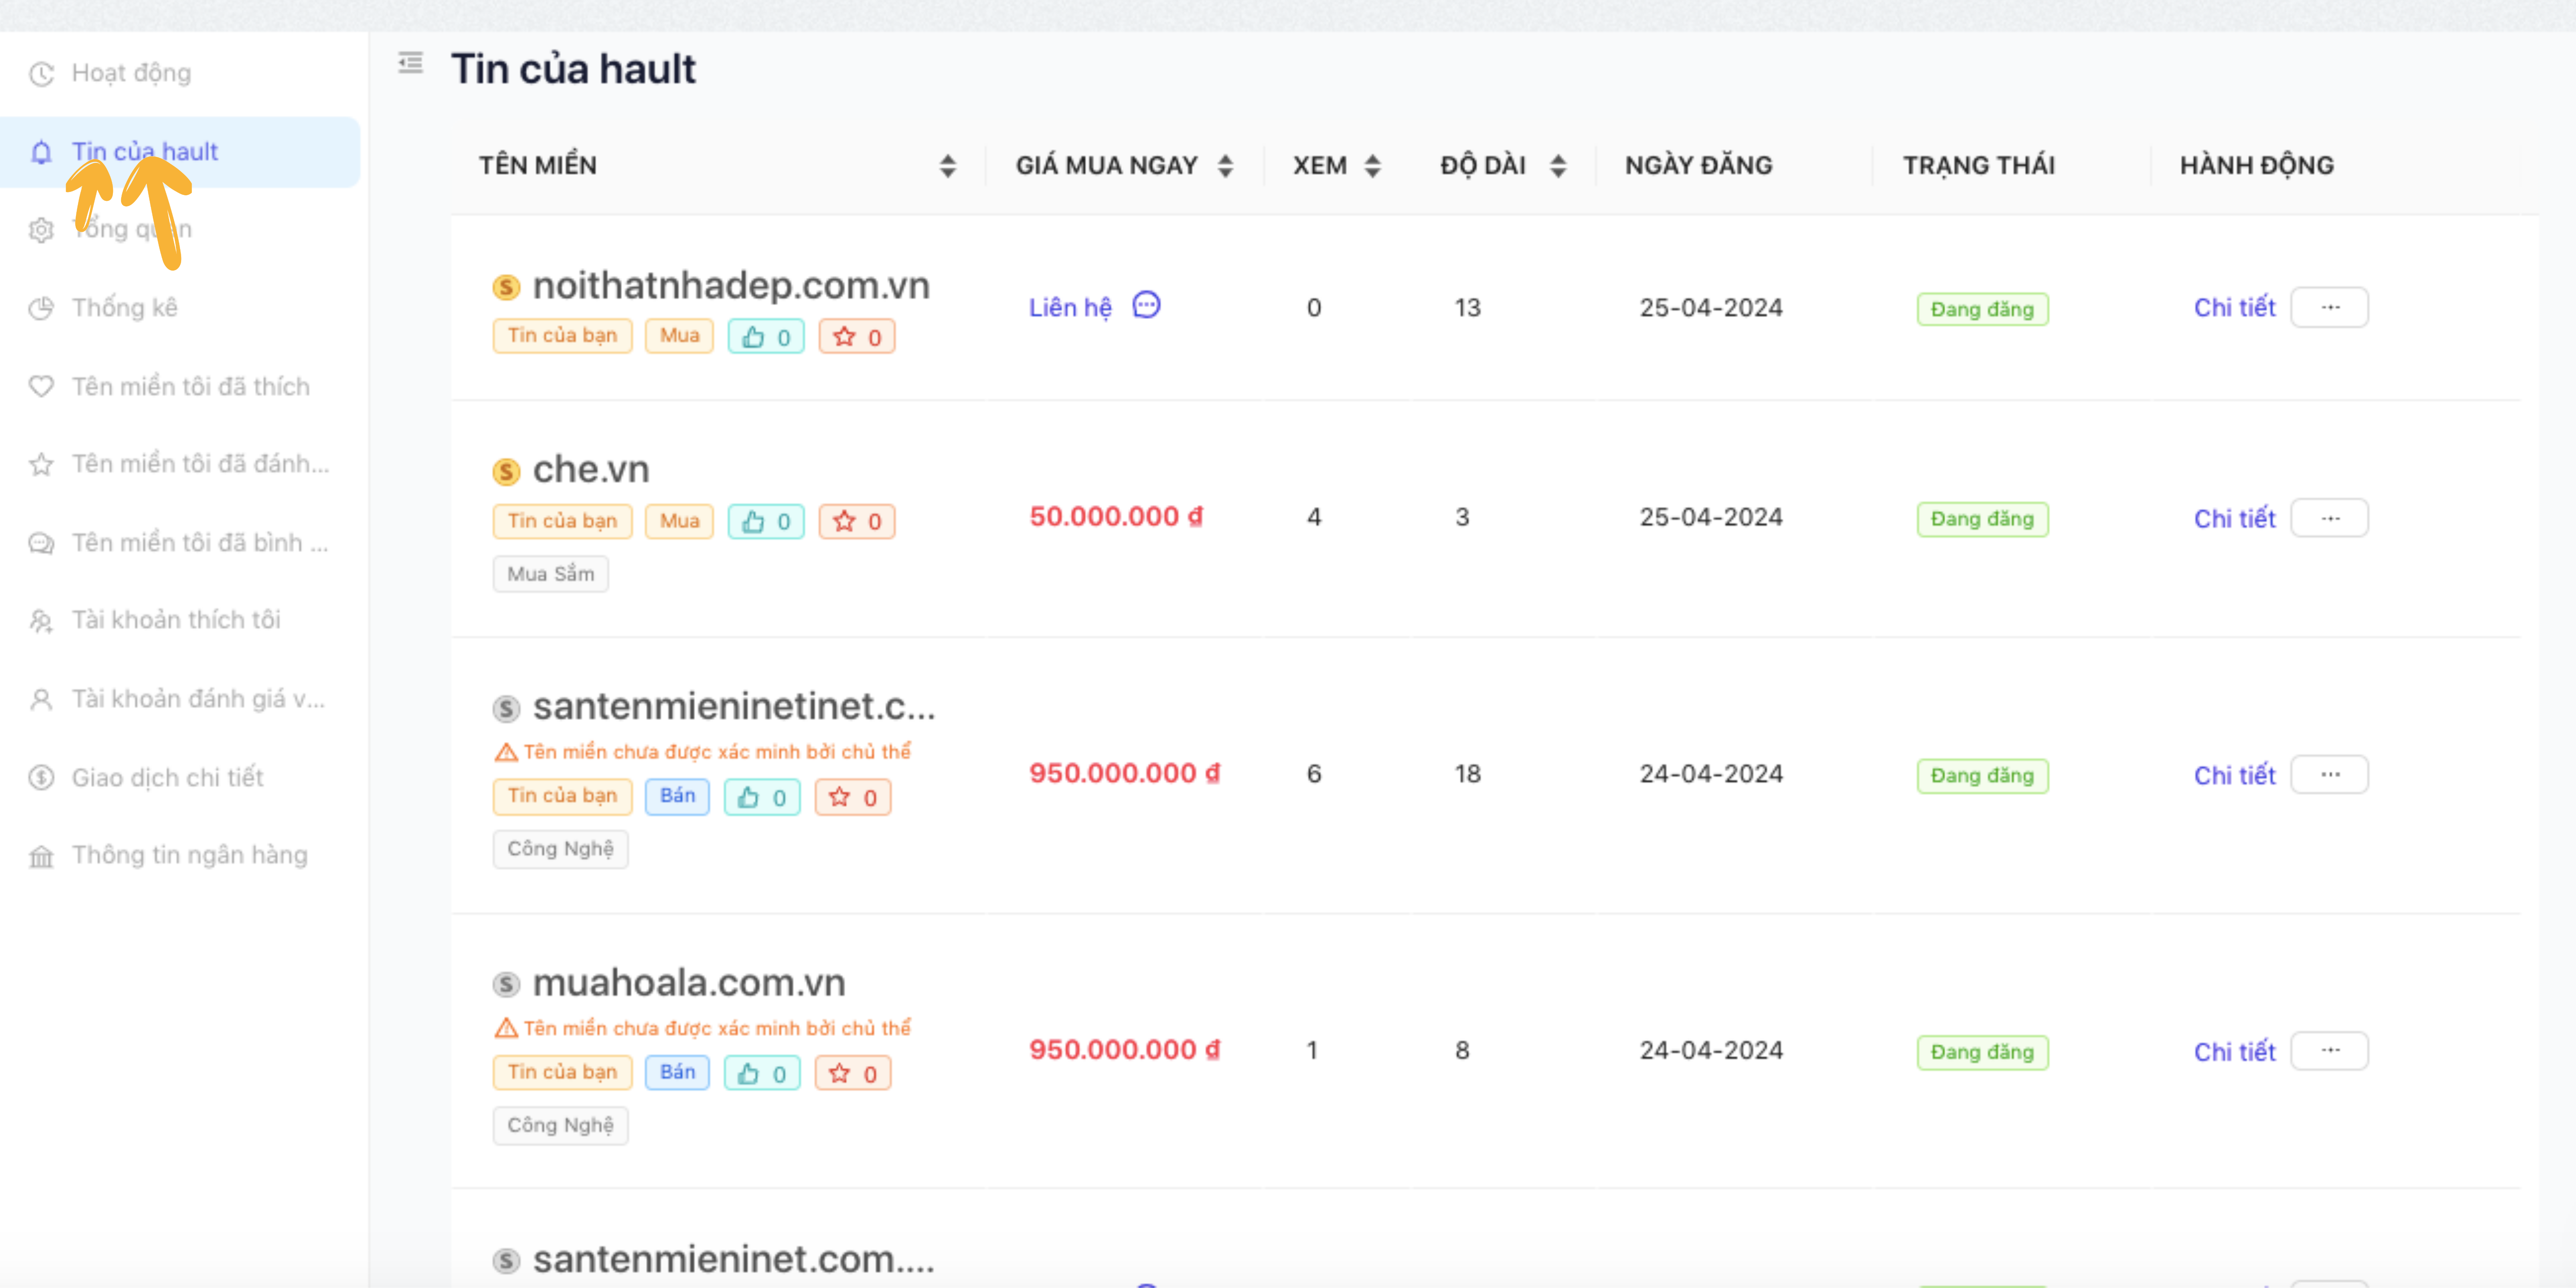Viewport: 2576px width, 1288px height.
Task: Open Tài khoản thích tôi in the sidebar
Action: coord(176,620)
